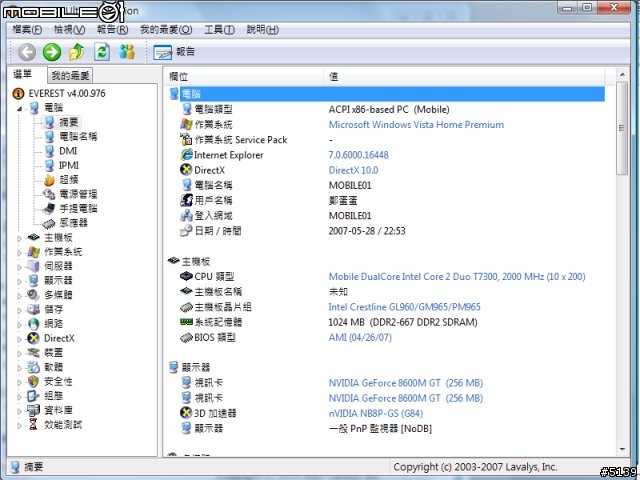Screen dimensions: 640x480
Task: Click the 作業系統 Windows flag icon in tree
Action: tap(33, 252)
